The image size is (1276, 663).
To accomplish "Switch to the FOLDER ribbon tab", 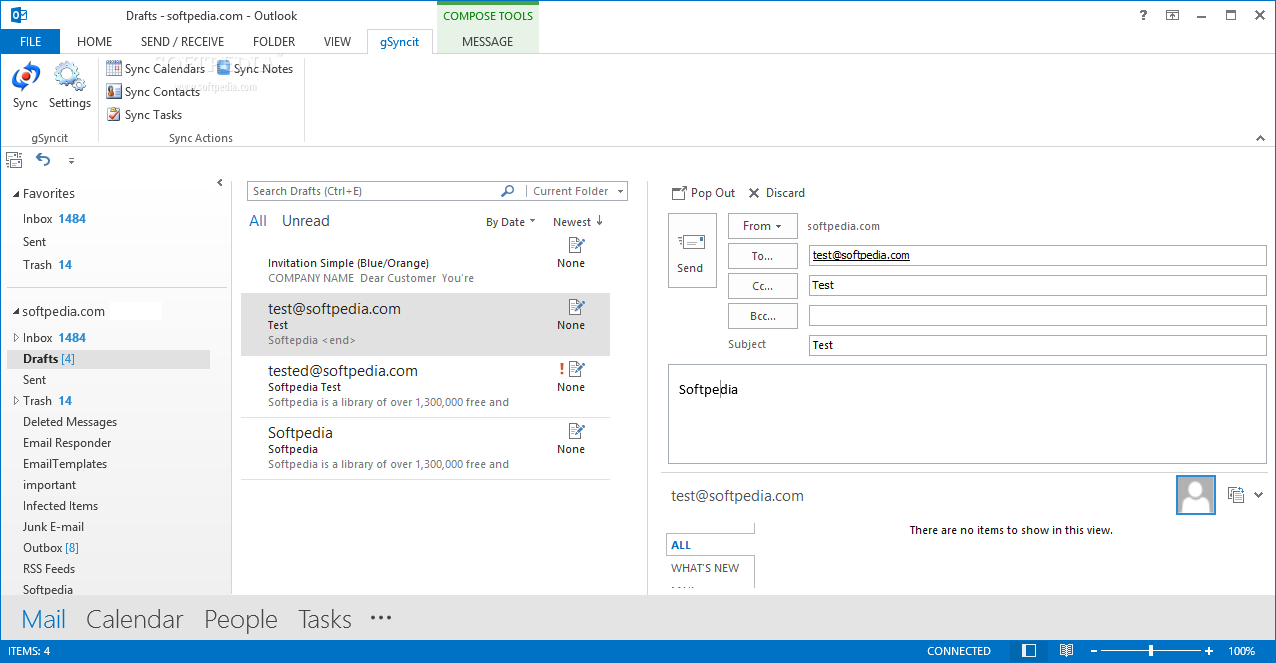I will click(274, 42).
